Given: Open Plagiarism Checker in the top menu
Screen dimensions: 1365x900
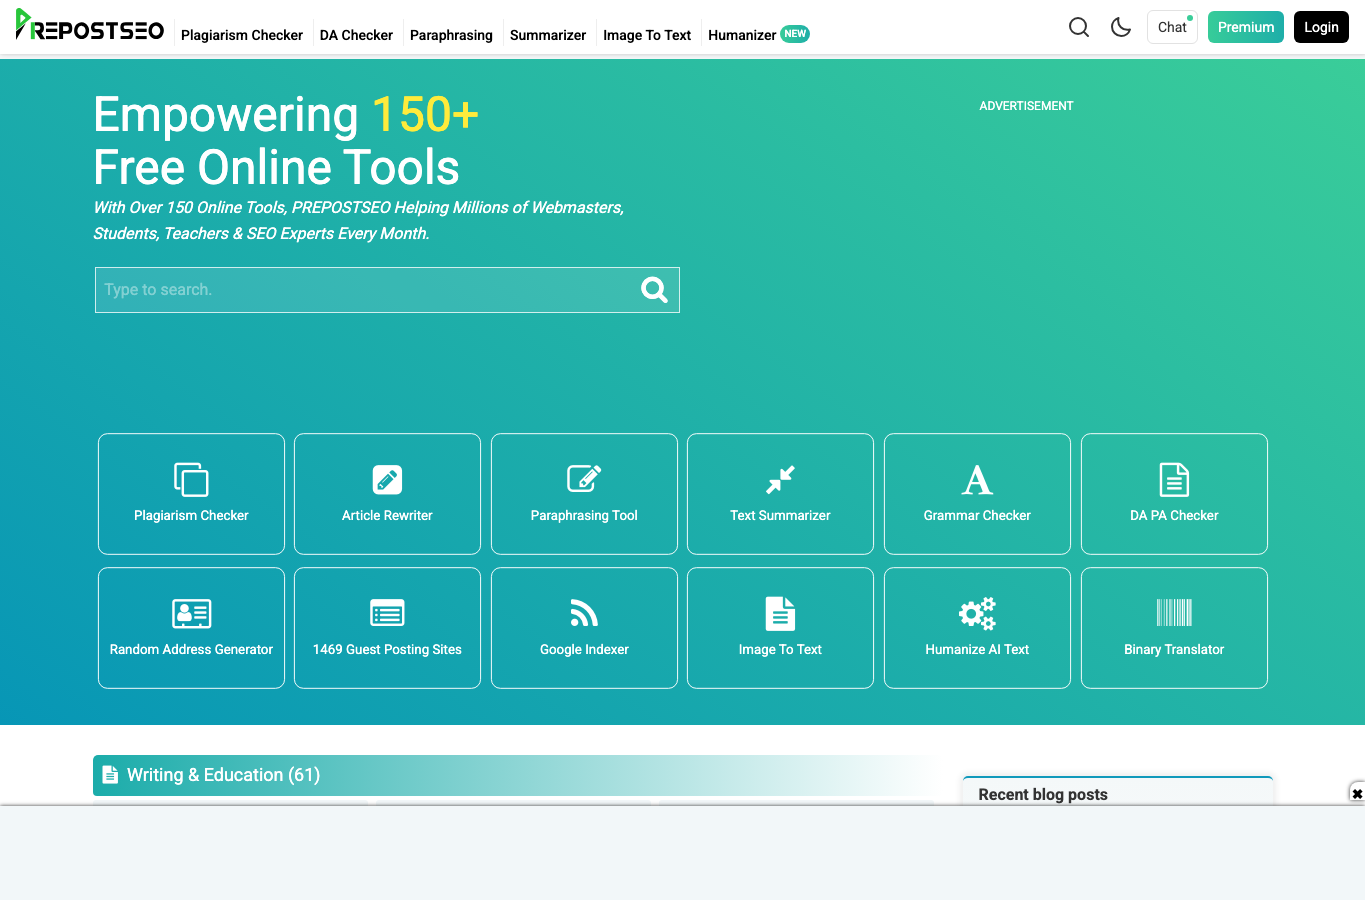Looking at the screenshot, I should point(242,35).
